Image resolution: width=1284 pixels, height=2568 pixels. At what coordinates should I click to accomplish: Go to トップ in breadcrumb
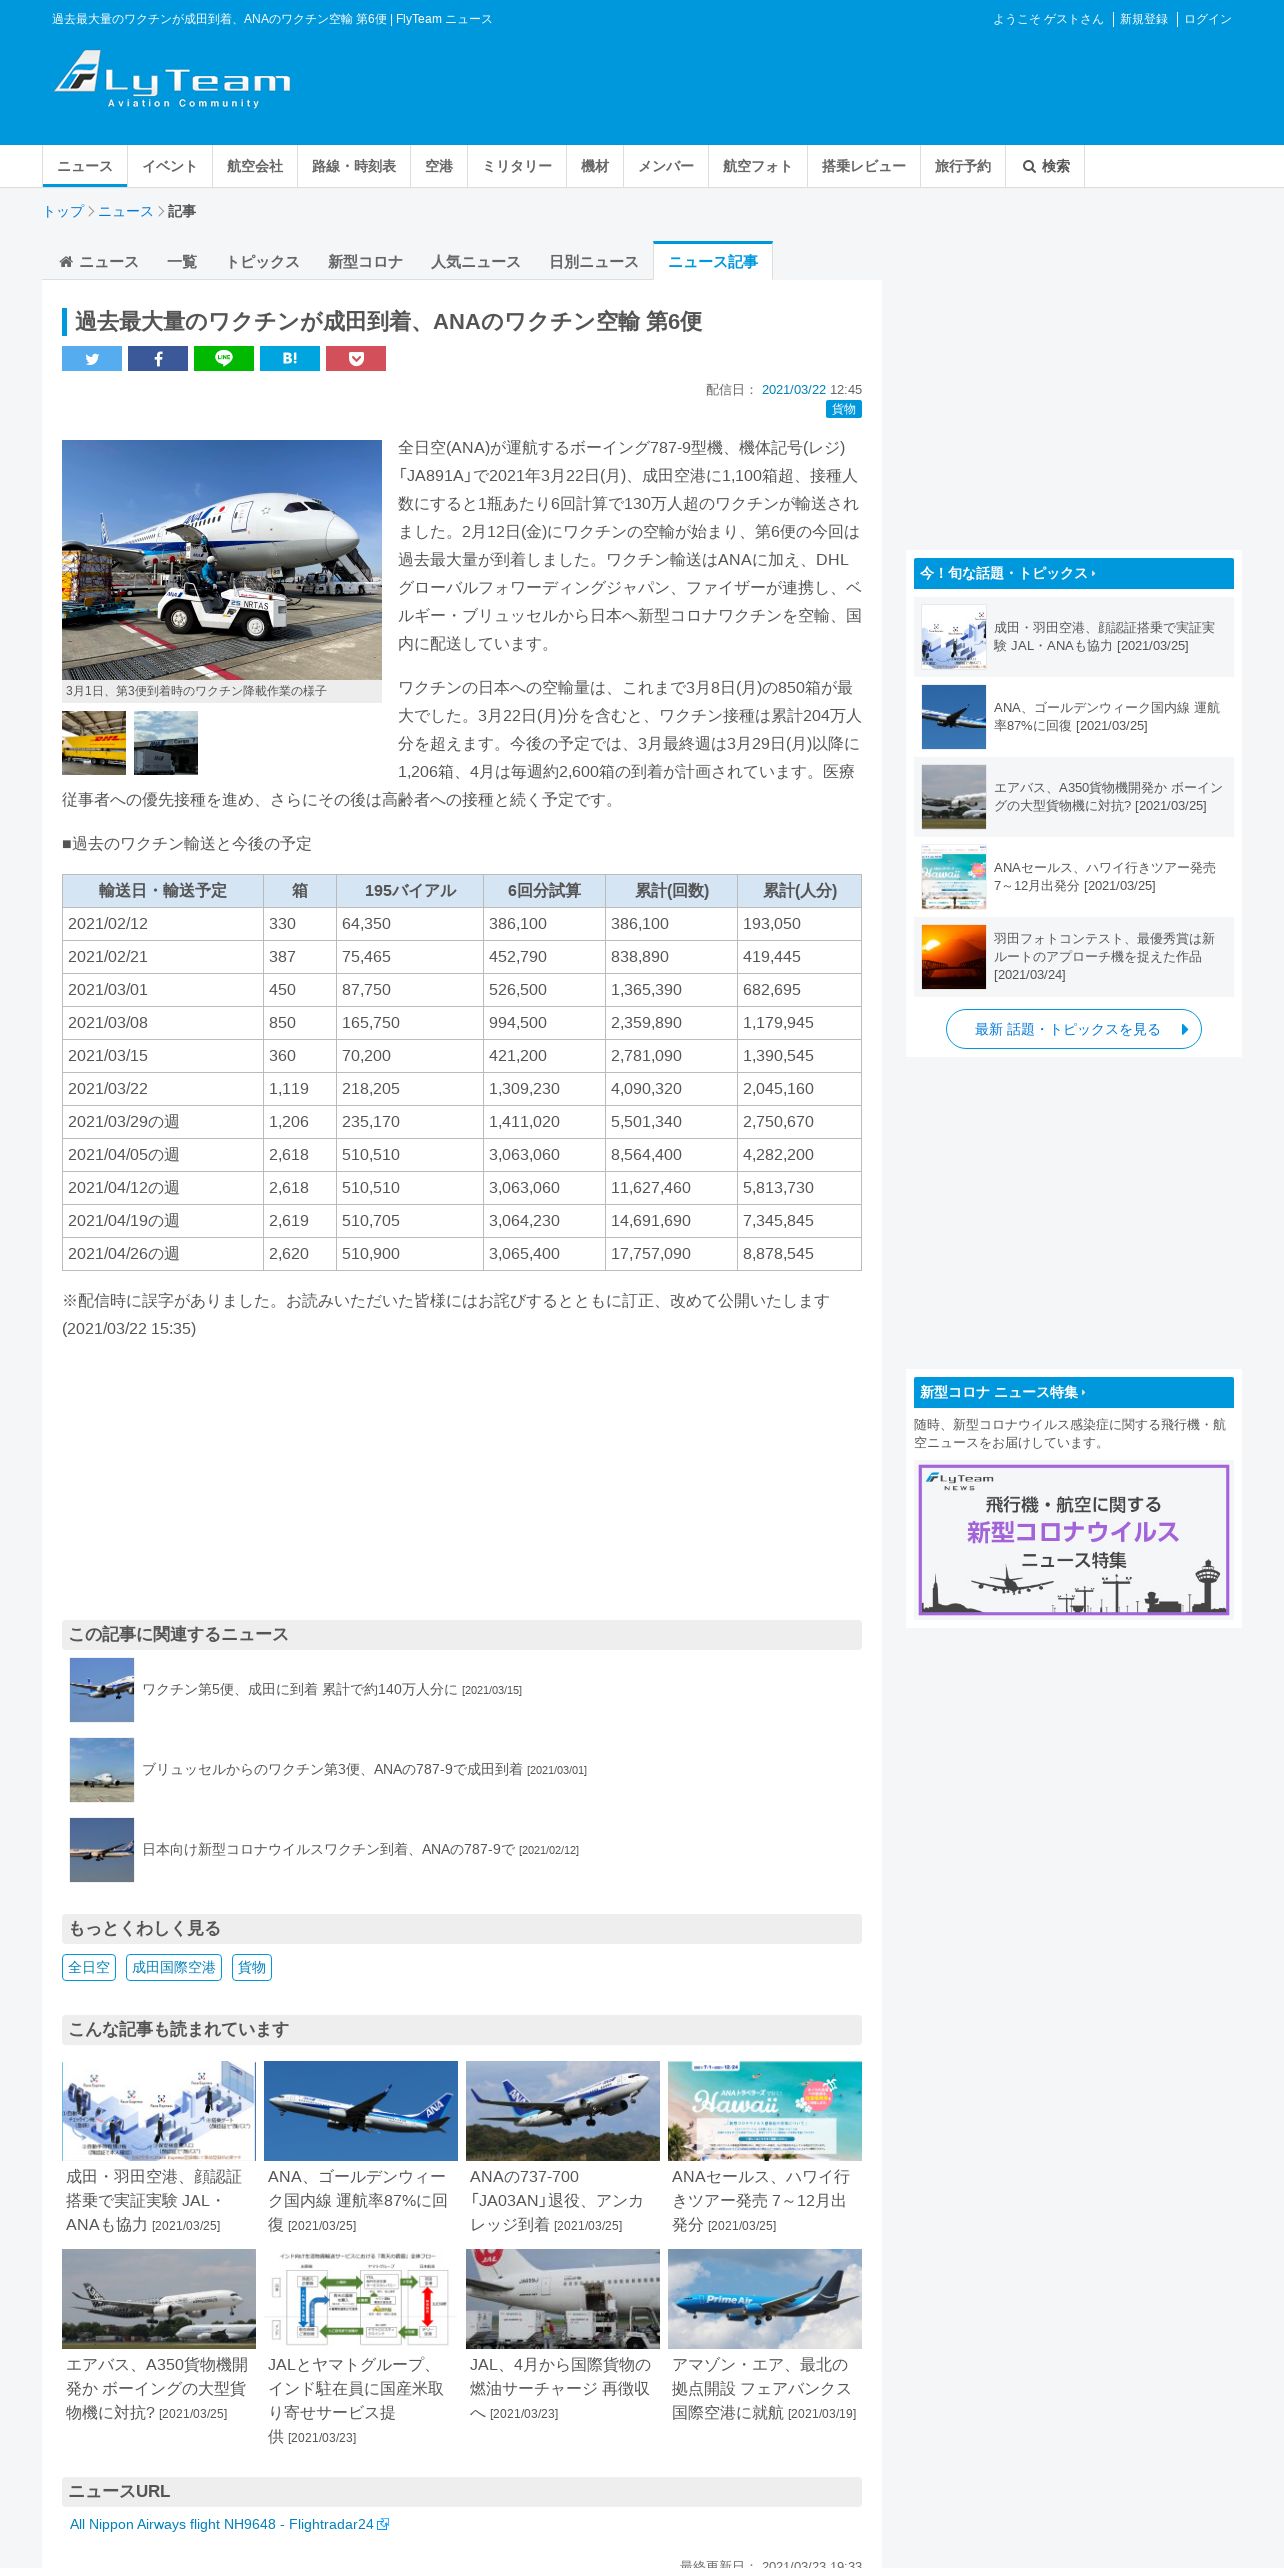pos(63,211)
